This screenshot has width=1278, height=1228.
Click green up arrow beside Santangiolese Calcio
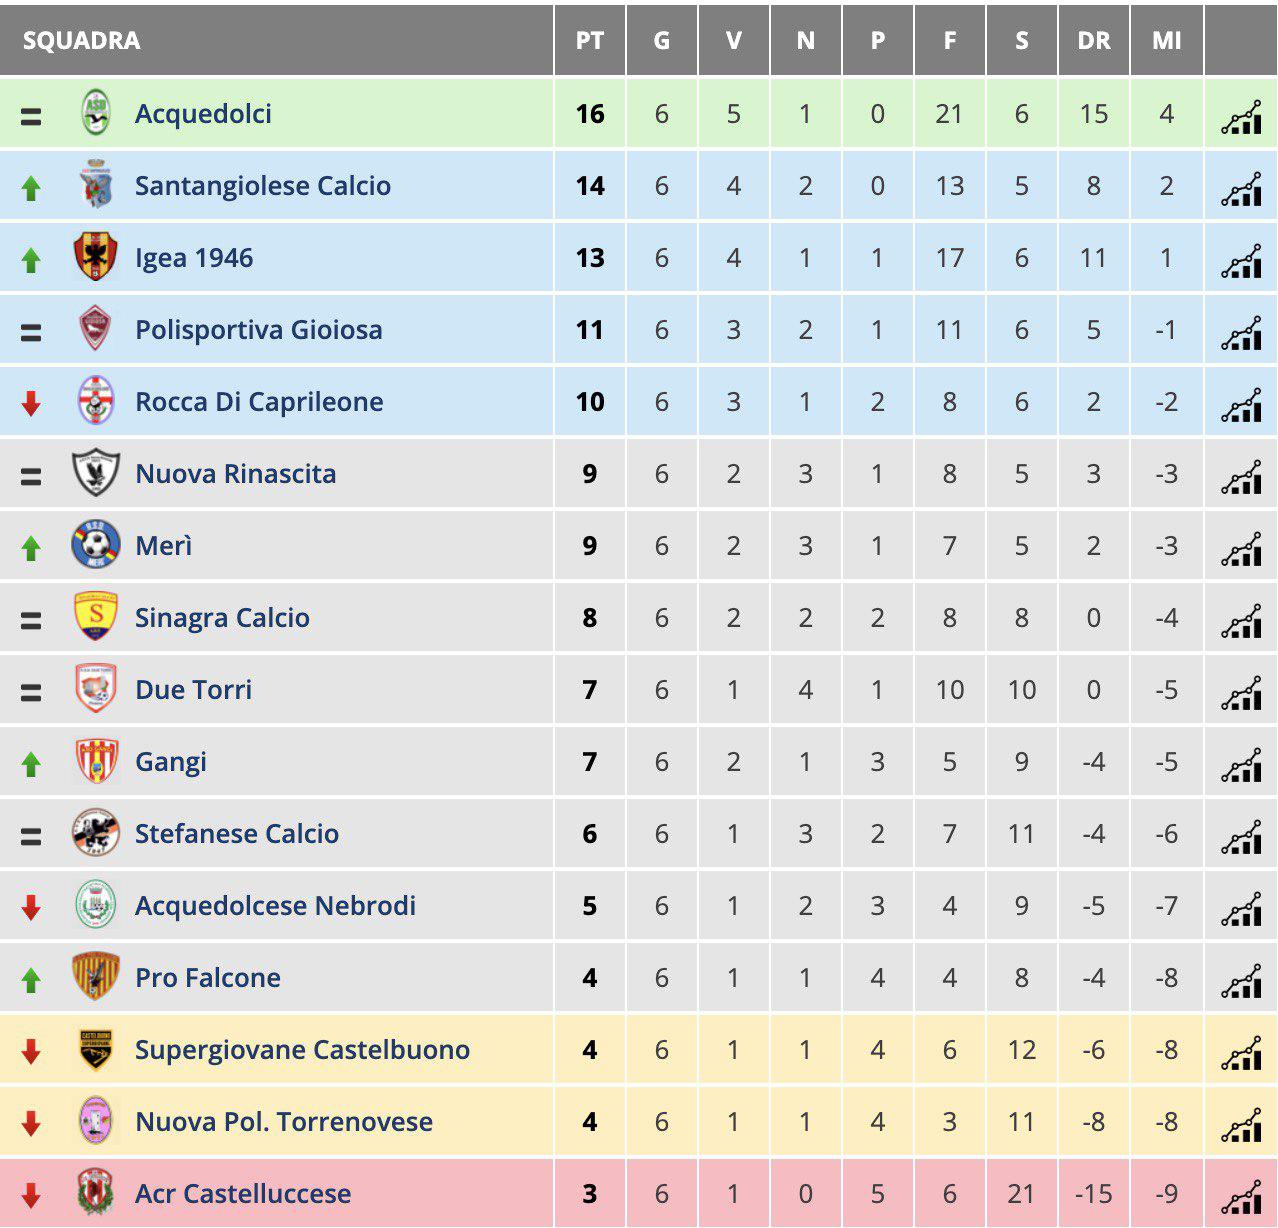click(x=31, y=187)
